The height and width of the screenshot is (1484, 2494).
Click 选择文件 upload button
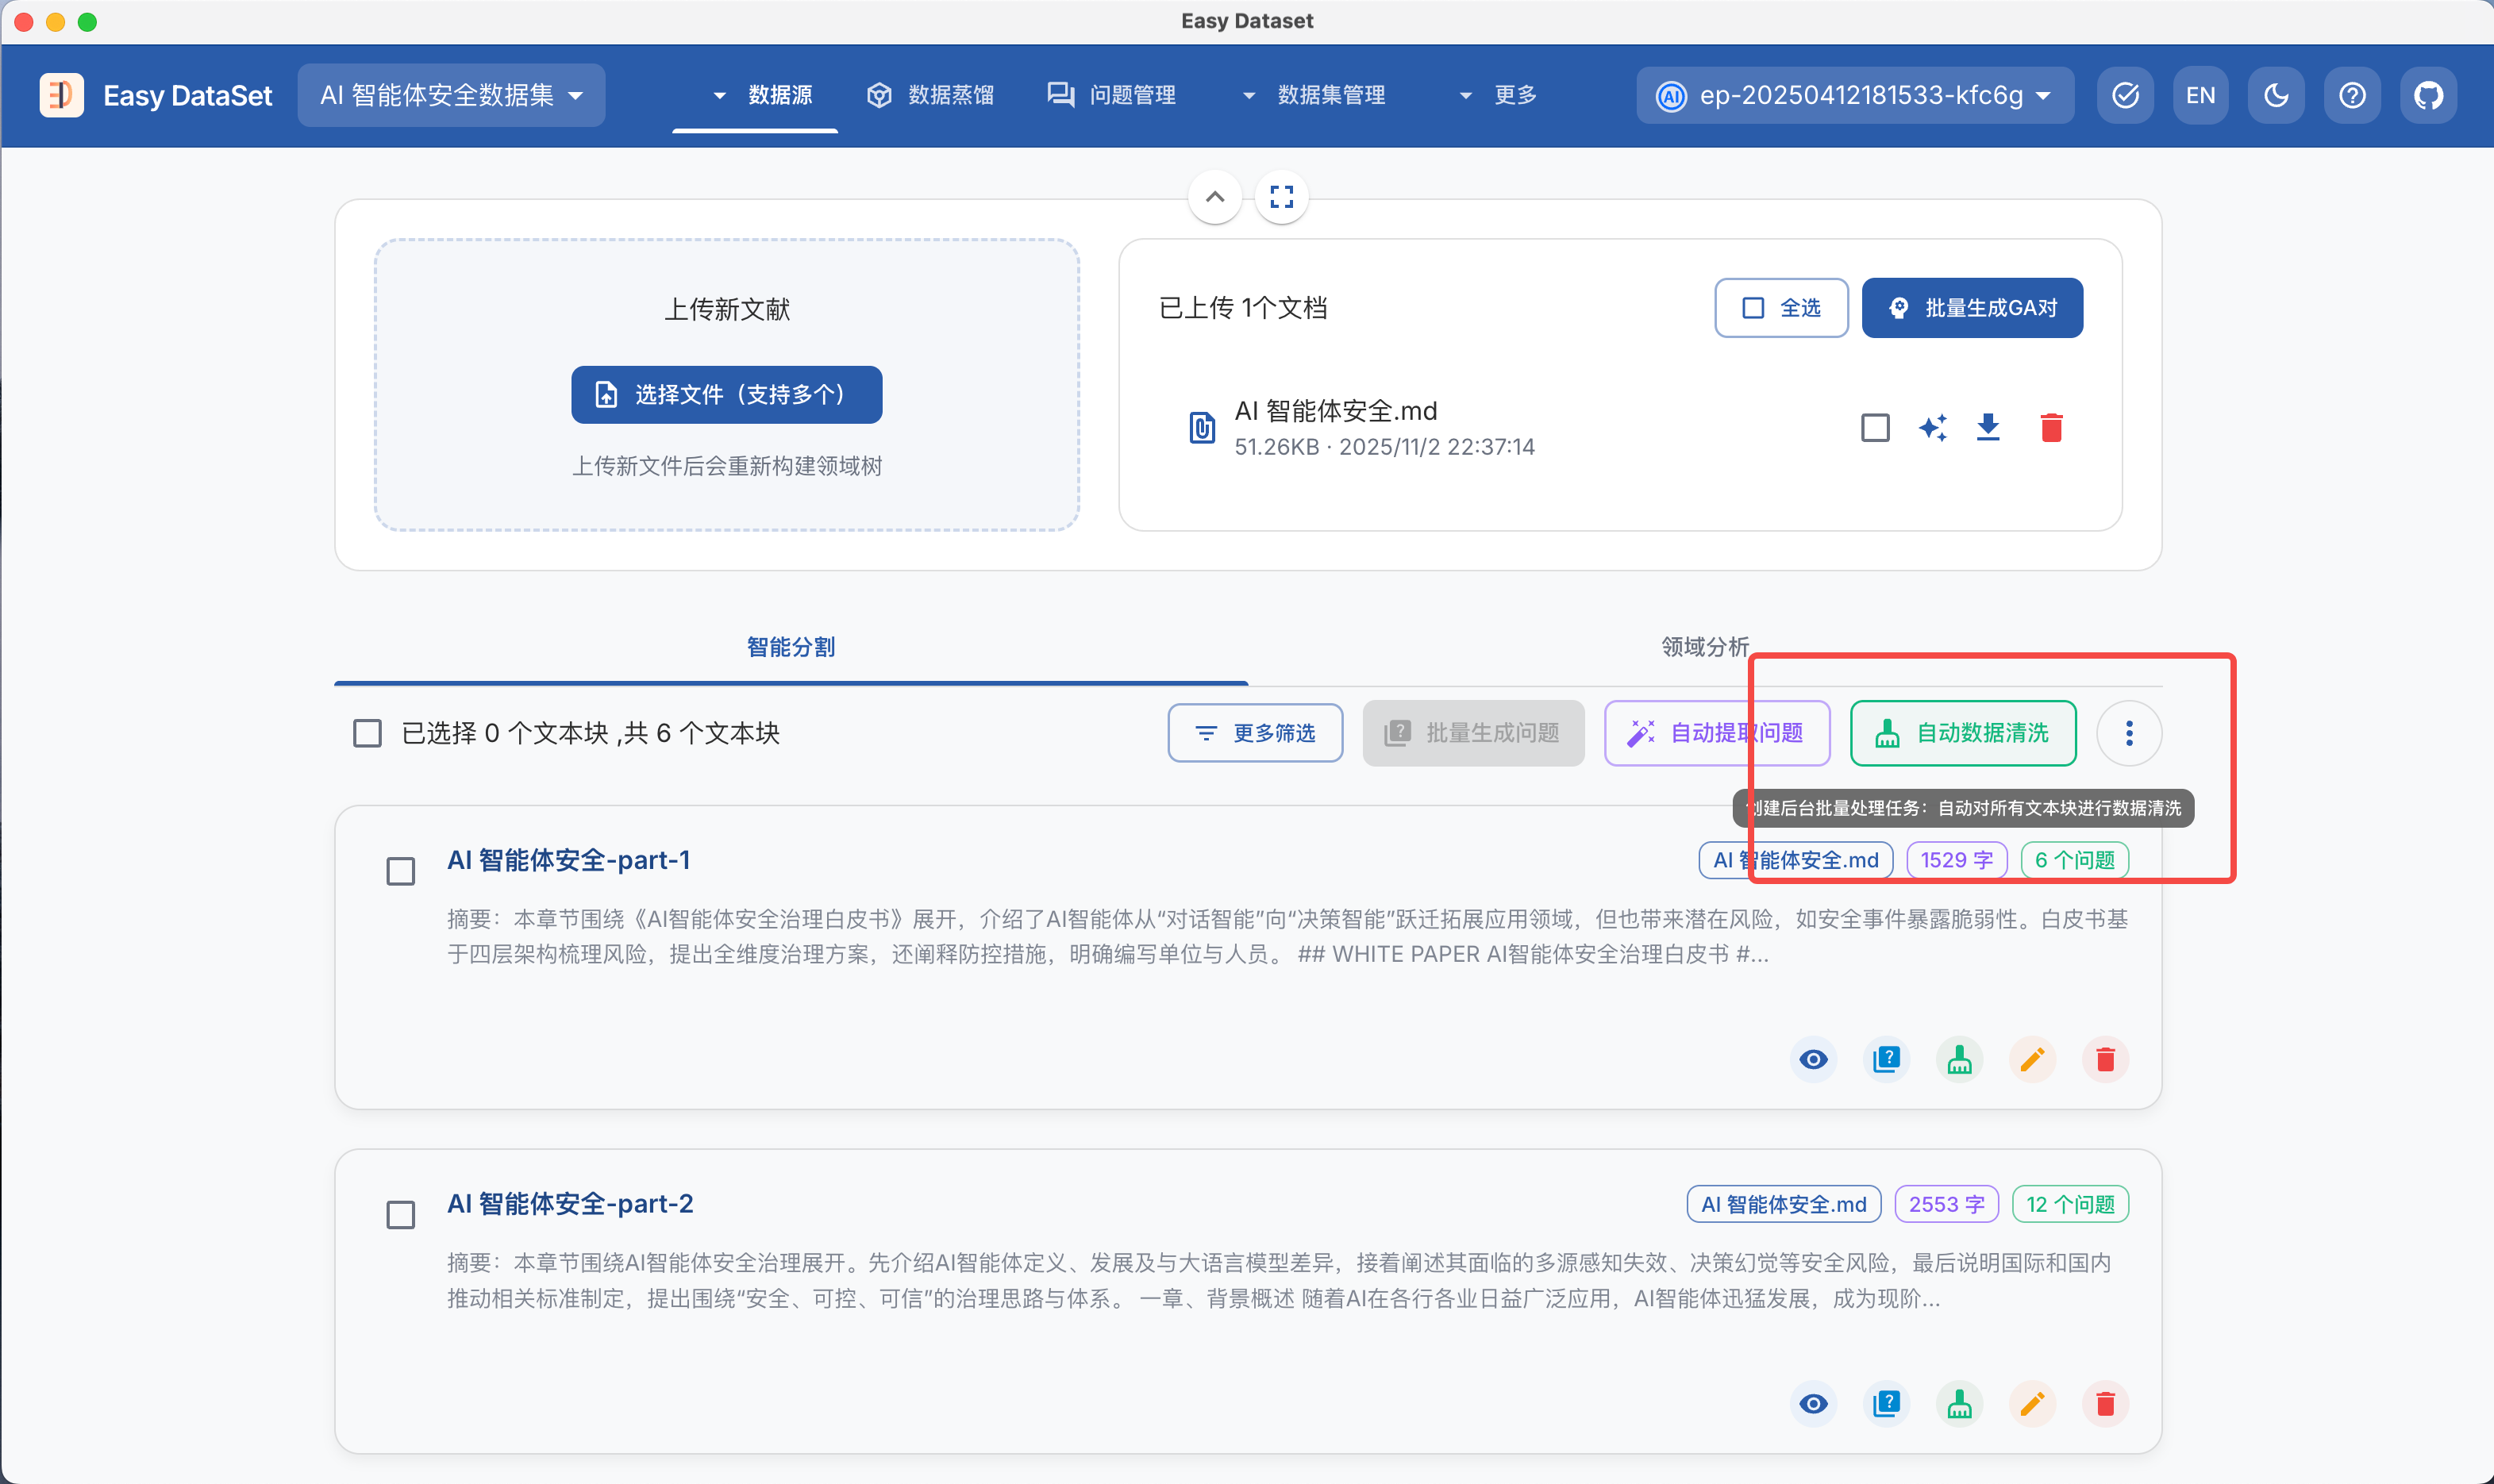coord(727,395)
